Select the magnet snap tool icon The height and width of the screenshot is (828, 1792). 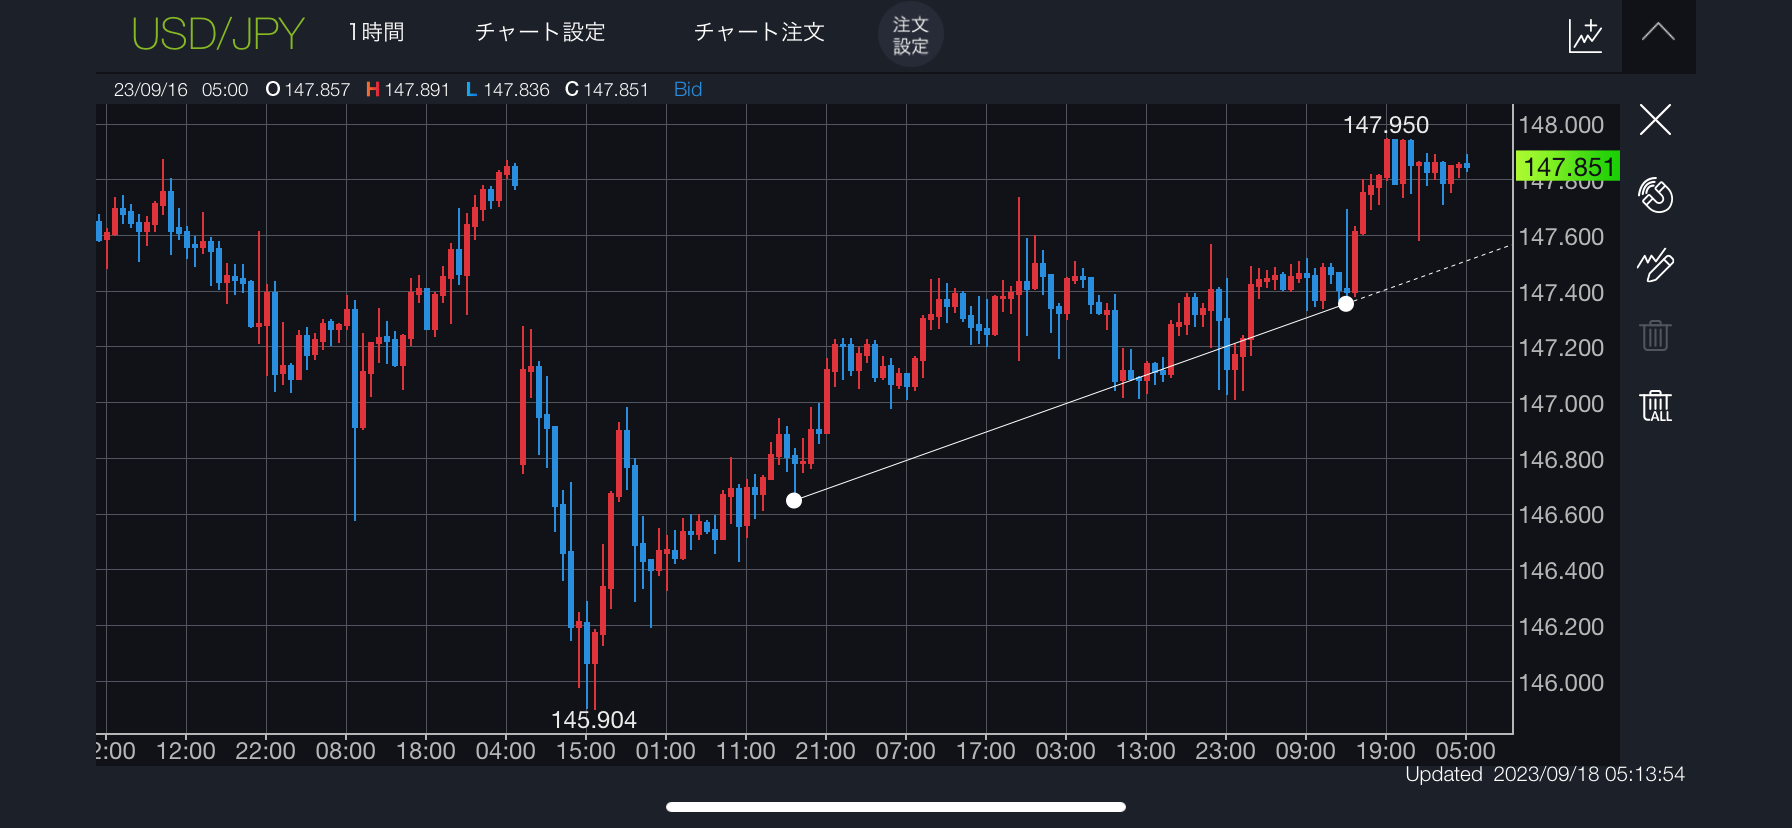coord(1655,195)
